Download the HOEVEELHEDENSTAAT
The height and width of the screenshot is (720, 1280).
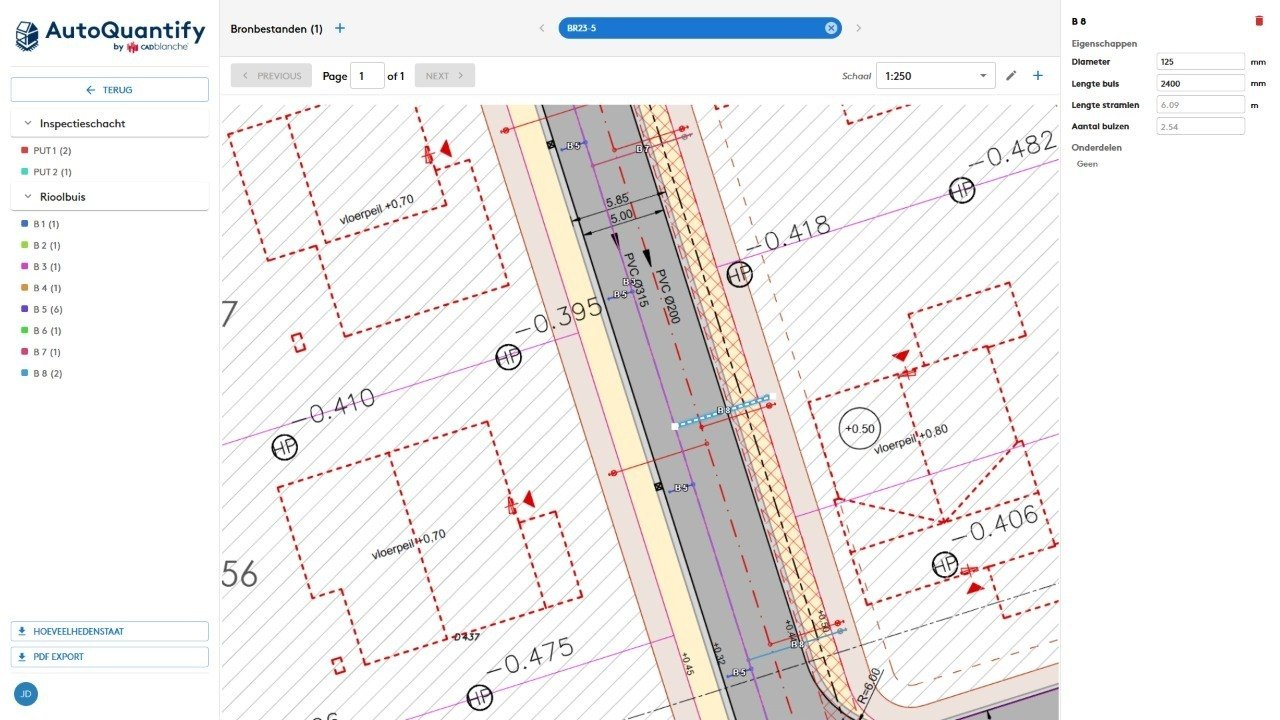[110, 631]
